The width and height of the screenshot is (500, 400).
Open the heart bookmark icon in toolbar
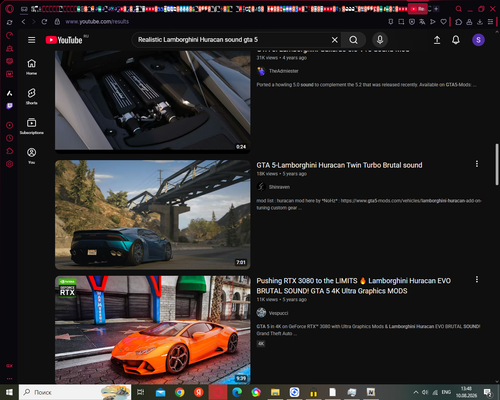pyautogui.click(x=443, y=22)
